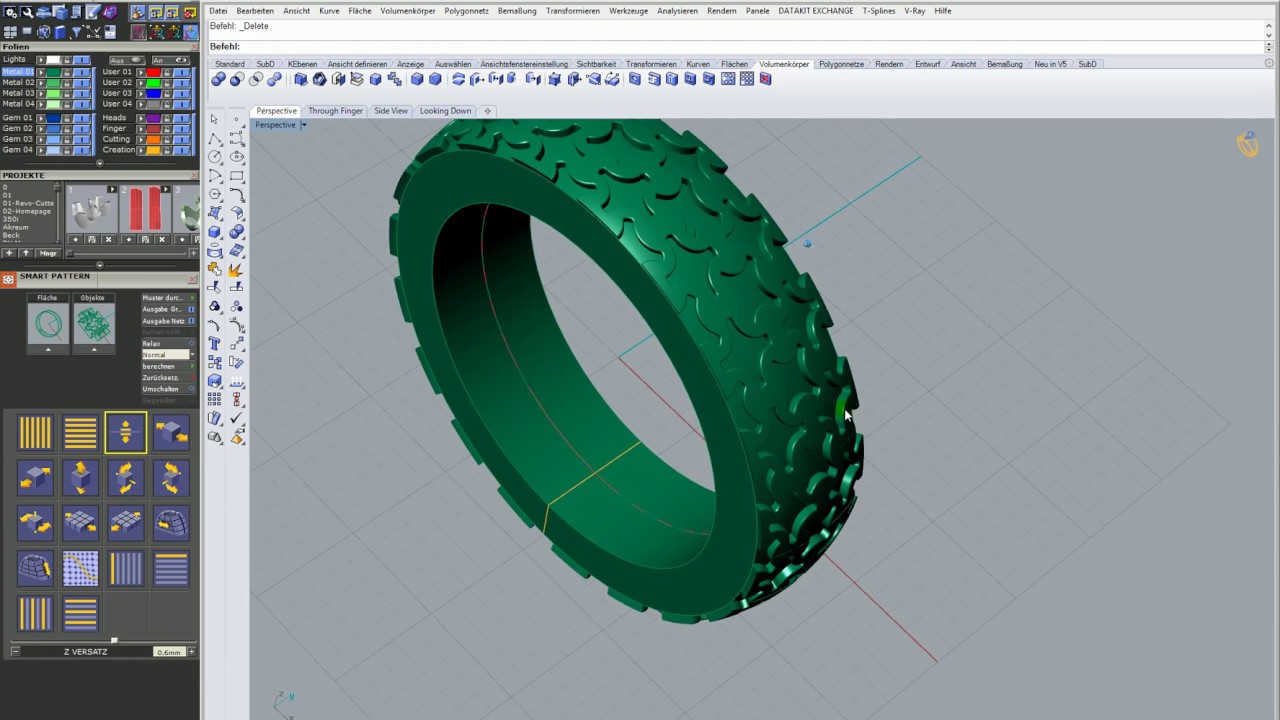The image size is (1280, 720).
Task: Select the cube vertical scale arrows icon
Action: pos(81,478)
